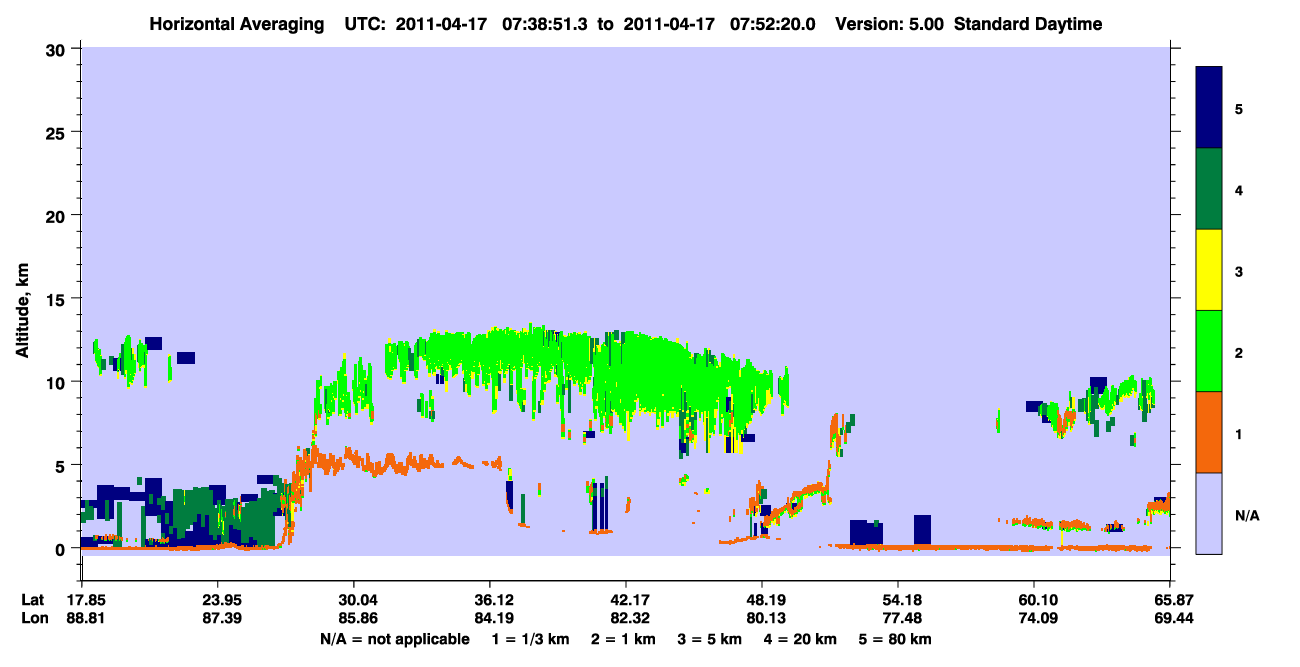Click the 4 = 20 km legend text
This screenshot has width=1300, height=667.
tap(800, 639)
